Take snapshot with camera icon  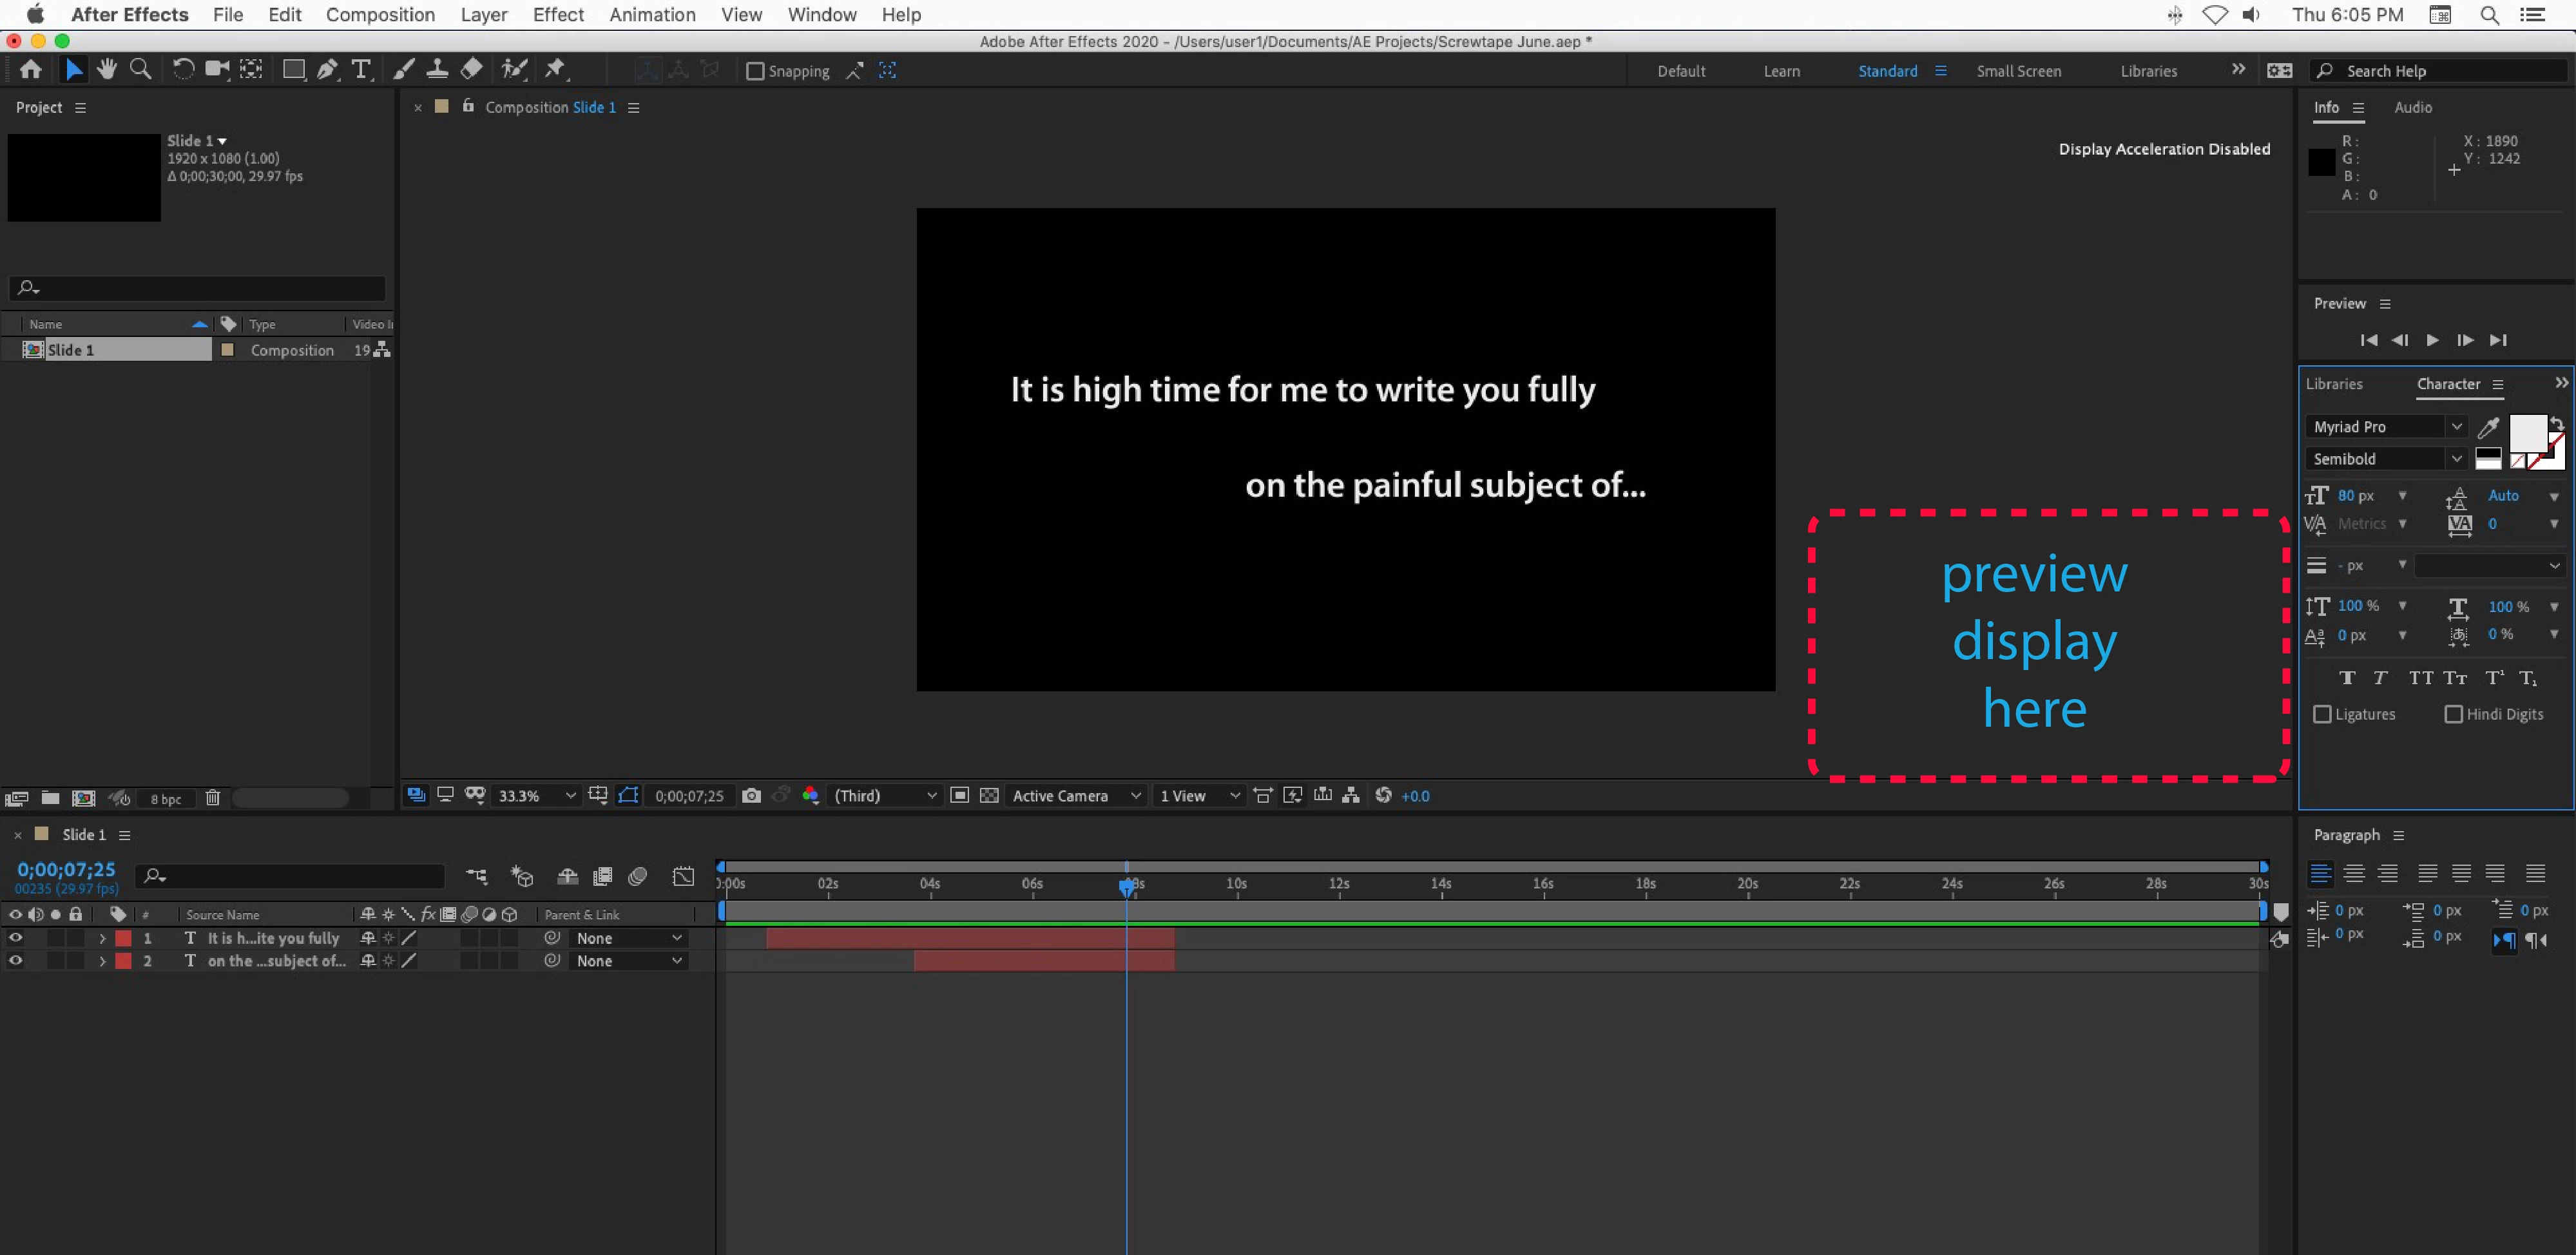pos(751,796)
